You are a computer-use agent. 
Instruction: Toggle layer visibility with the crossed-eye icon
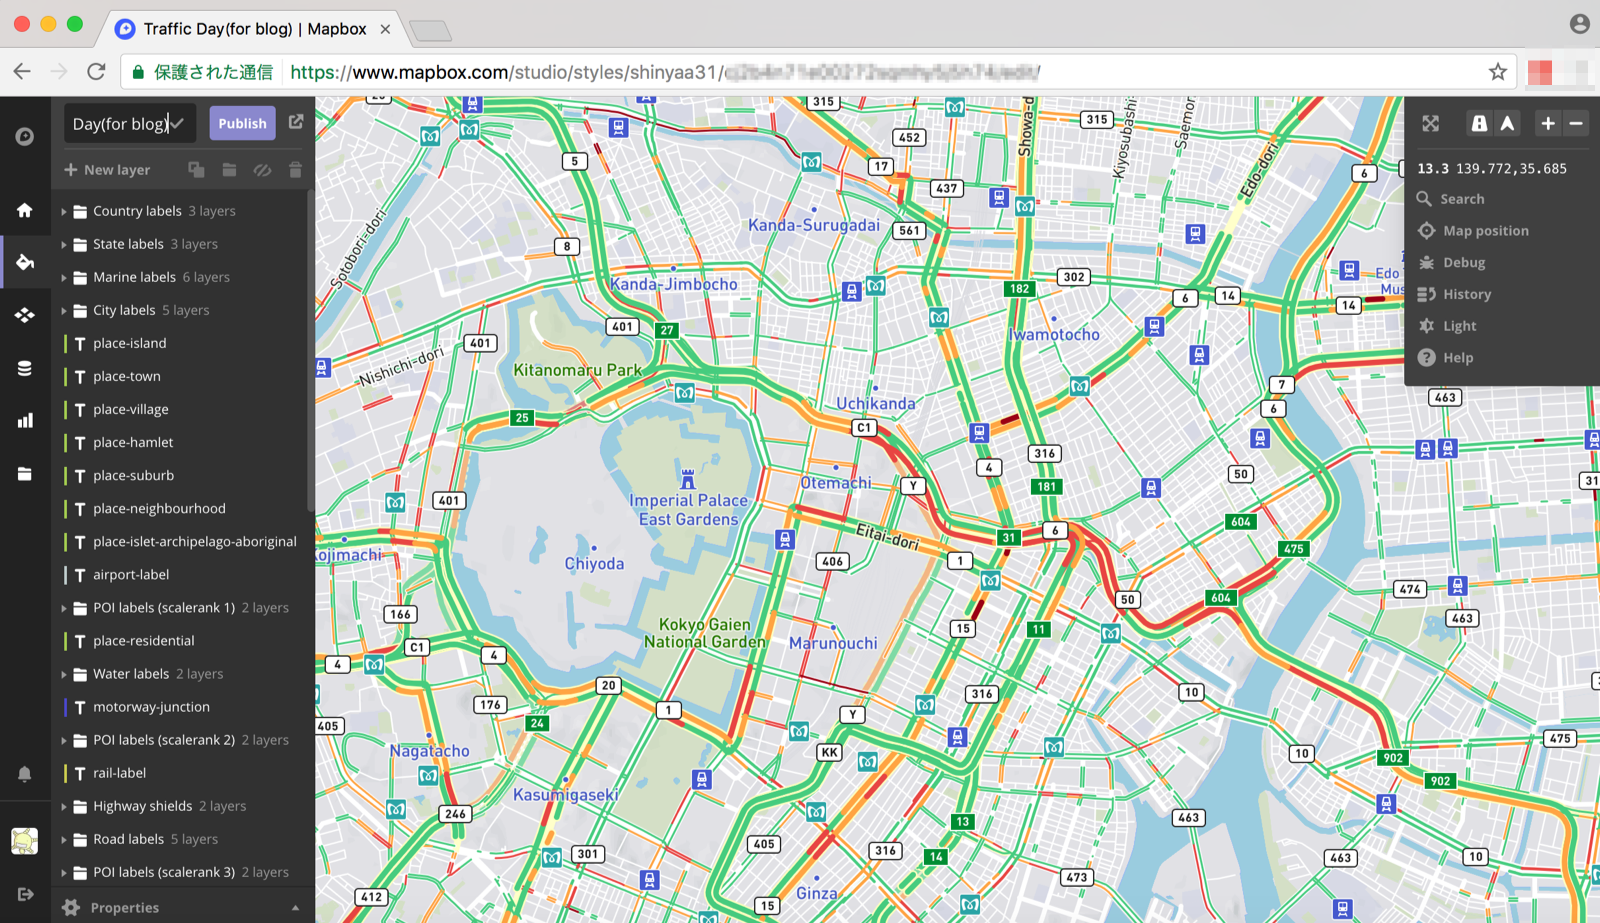[x=262, y=170]
